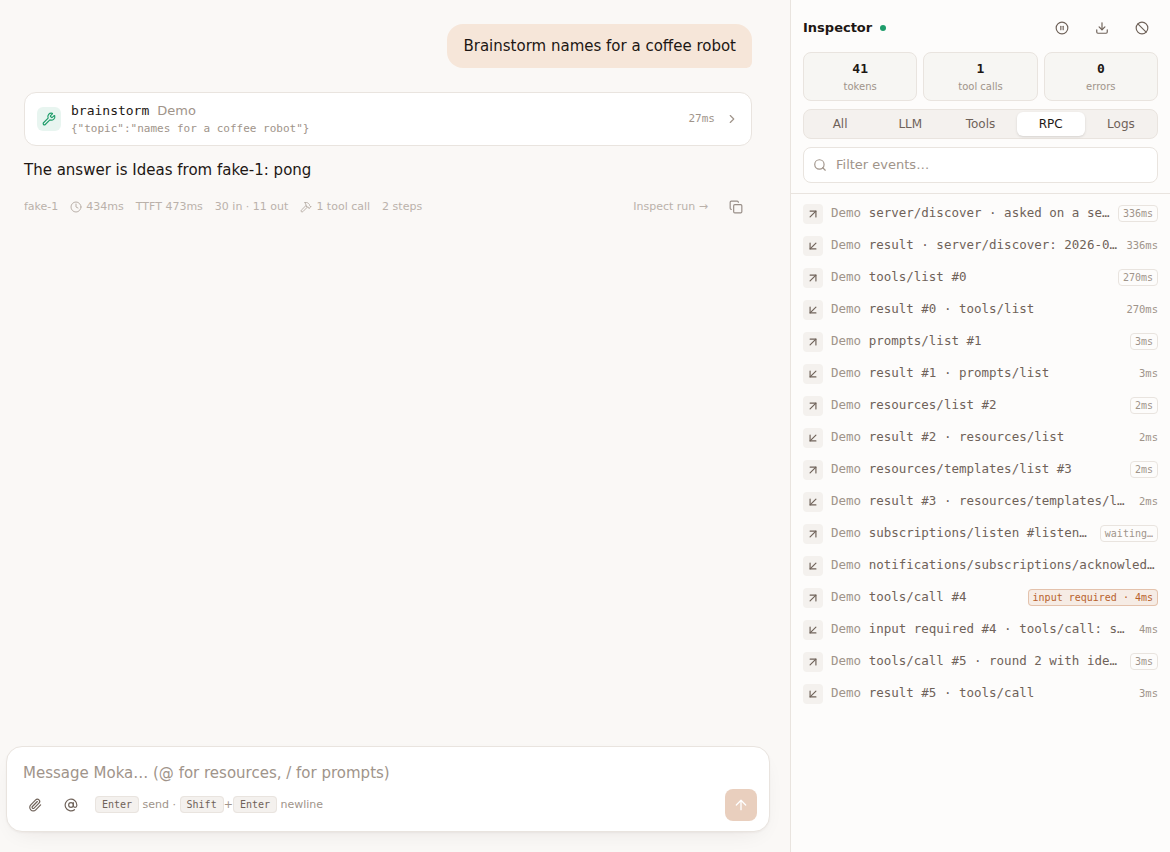Select the resources/list #2 request row
The image size is (1170, 852).
pyautogui.click(x=980, y=406)
